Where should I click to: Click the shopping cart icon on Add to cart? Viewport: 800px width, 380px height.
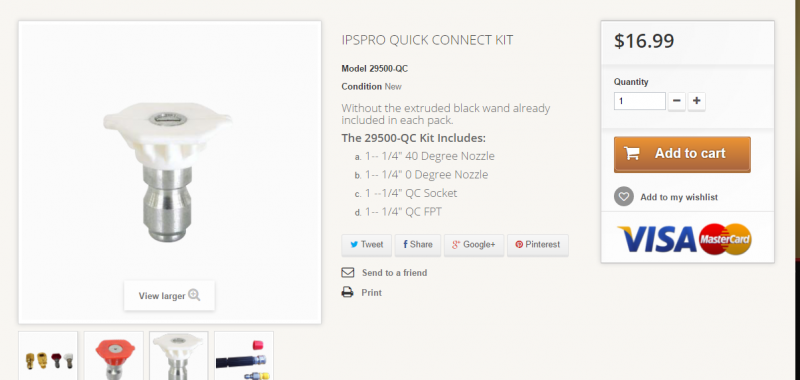[632, 154]
